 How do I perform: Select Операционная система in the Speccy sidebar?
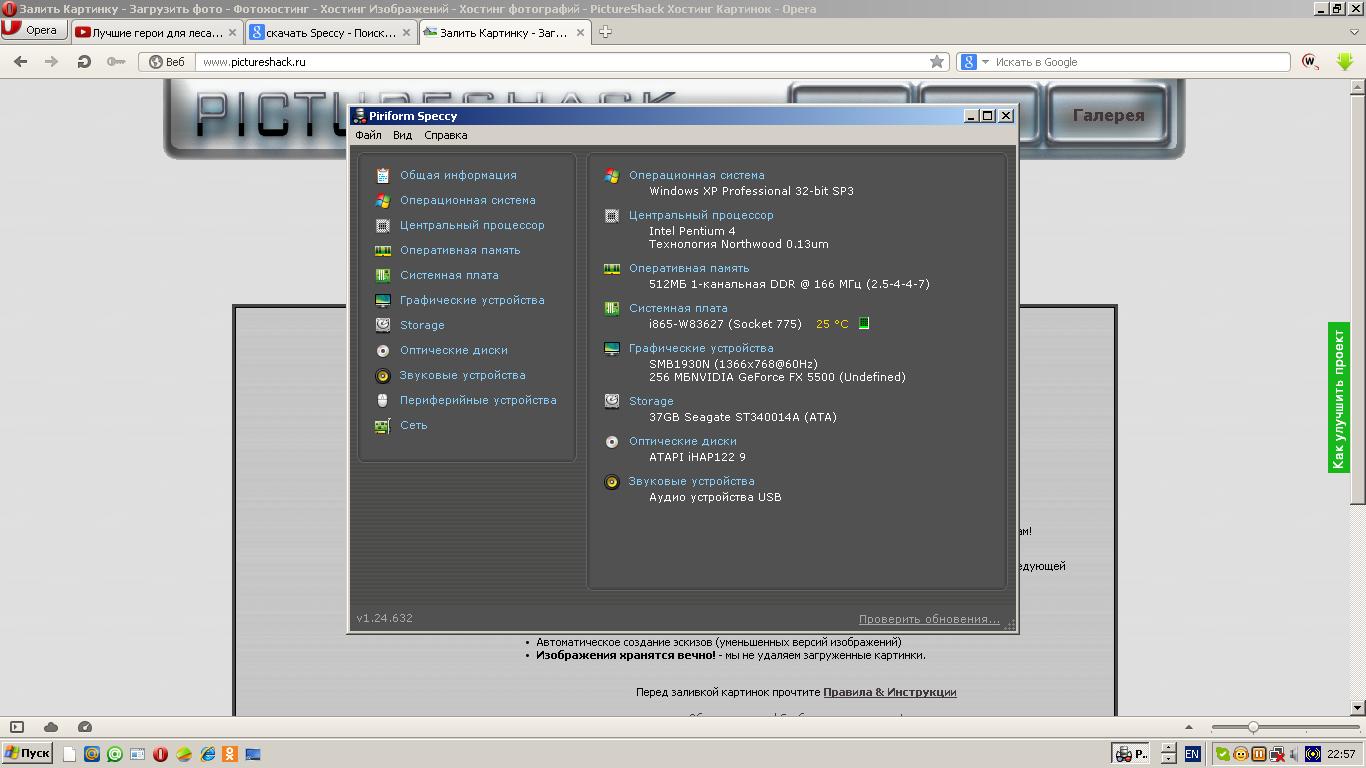[467, 200]
